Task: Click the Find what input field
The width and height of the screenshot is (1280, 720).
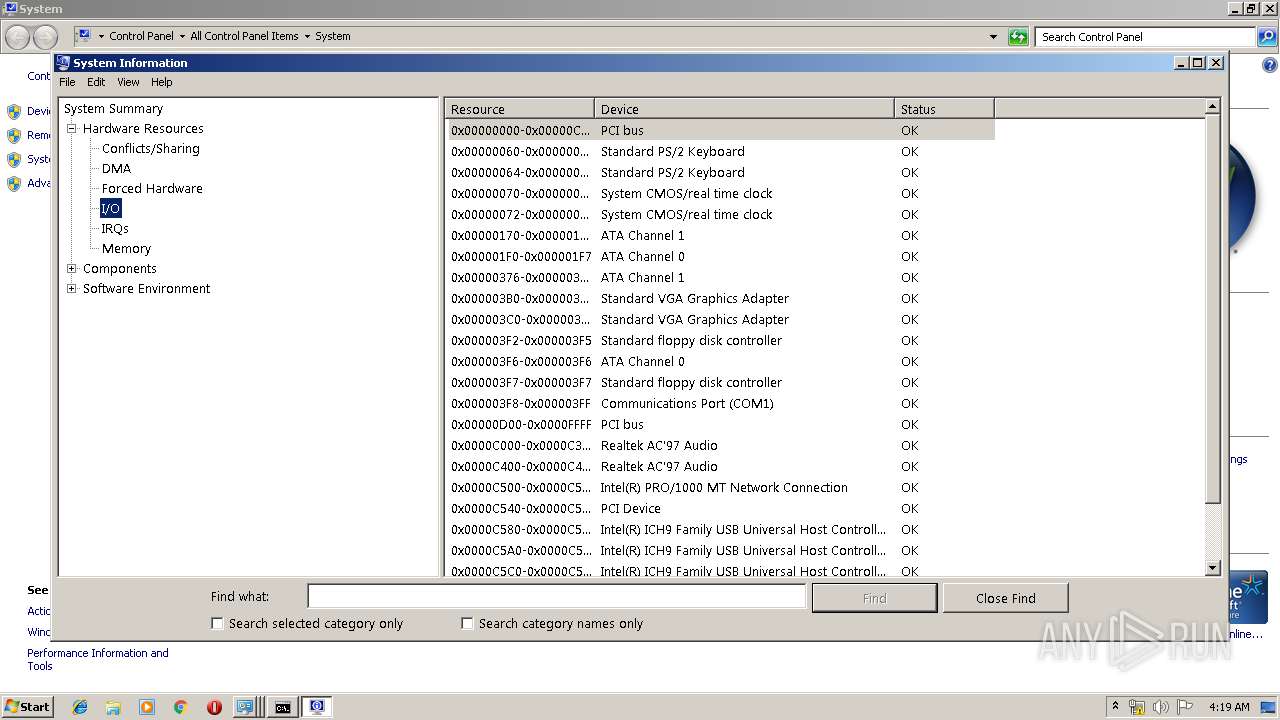Action: (556, 596)
